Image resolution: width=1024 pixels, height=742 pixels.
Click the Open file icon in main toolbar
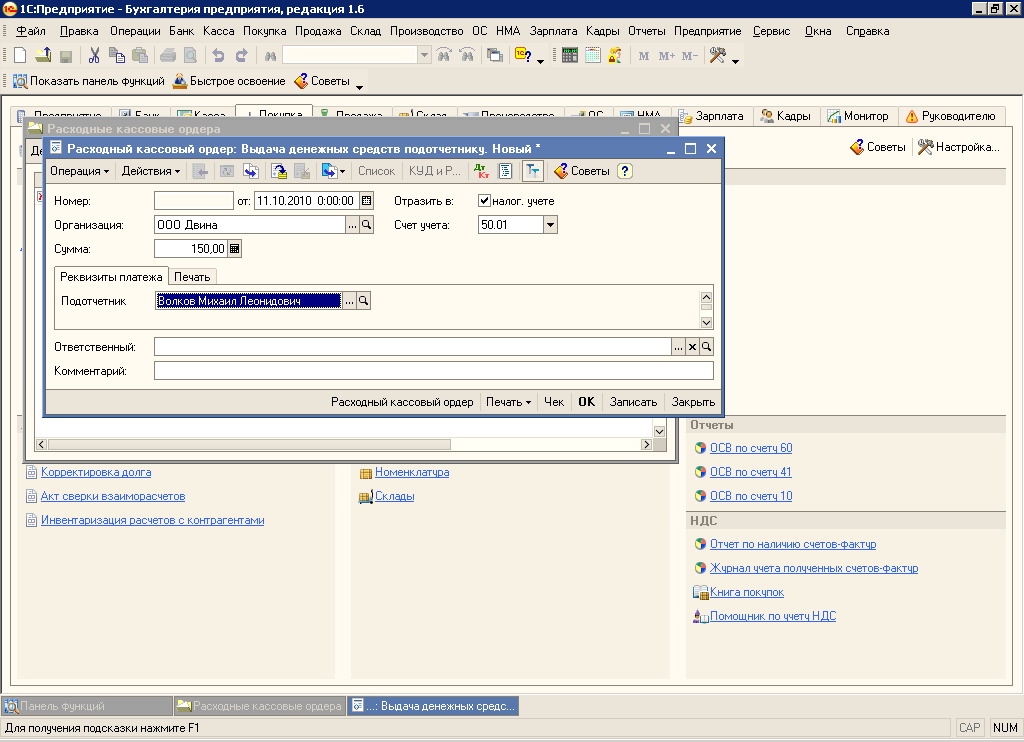point(43,56)
